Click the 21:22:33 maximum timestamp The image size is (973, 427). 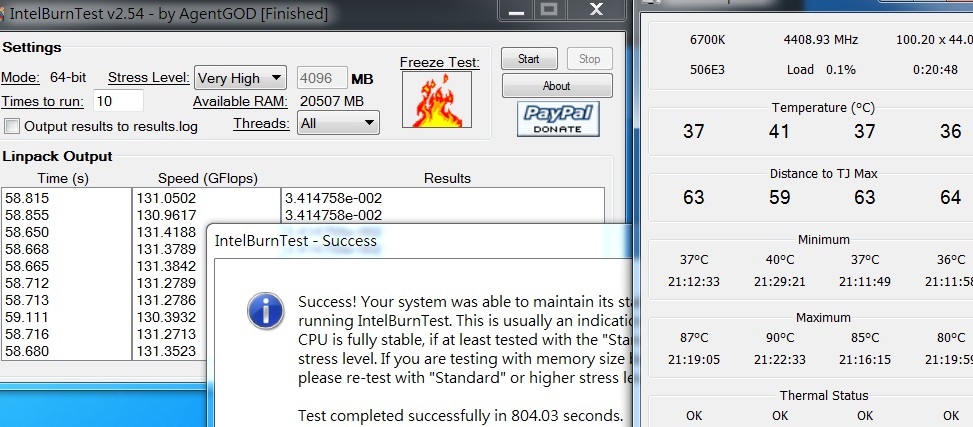[x=780, y=359]
